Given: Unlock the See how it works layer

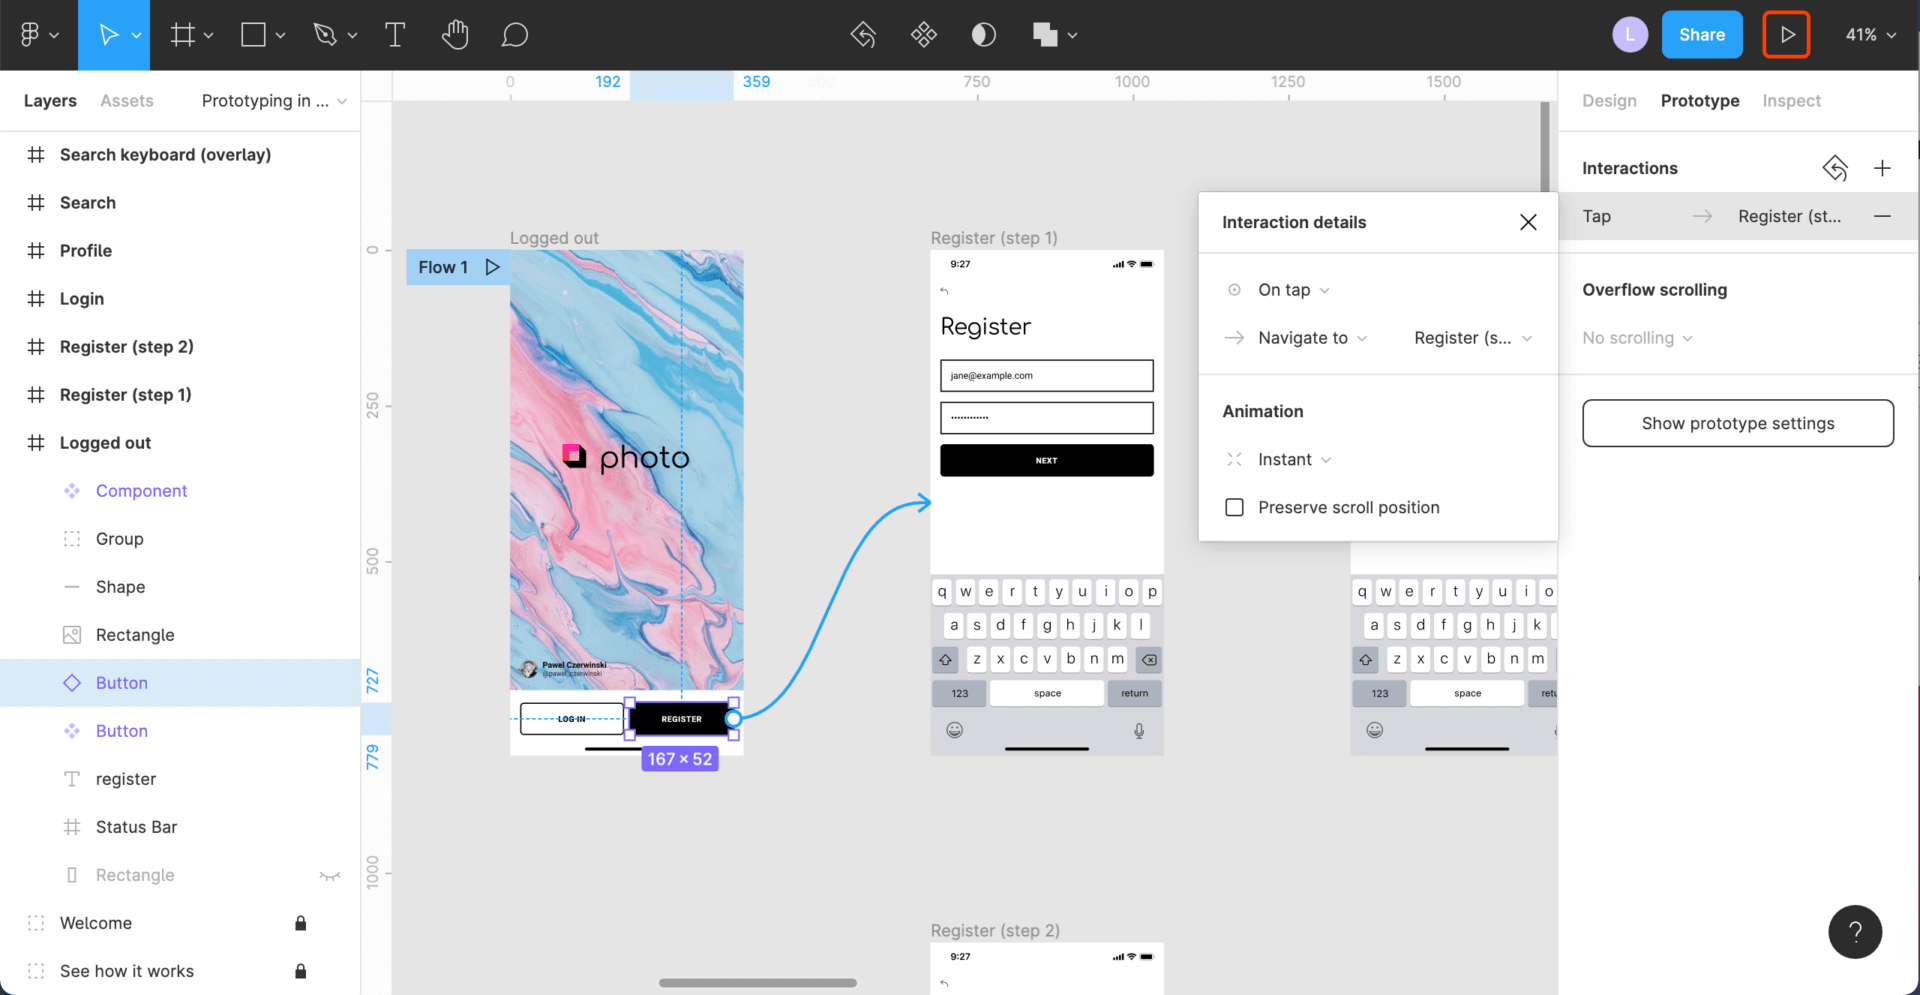Looking at the screenshot, I should tap(301, 970).
